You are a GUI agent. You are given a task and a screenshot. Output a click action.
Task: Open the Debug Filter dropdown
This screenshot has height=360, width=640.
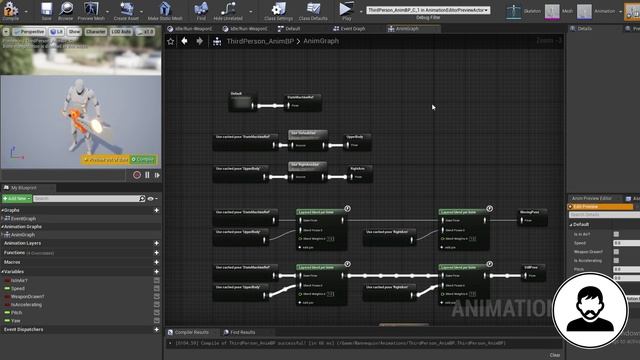428,10
